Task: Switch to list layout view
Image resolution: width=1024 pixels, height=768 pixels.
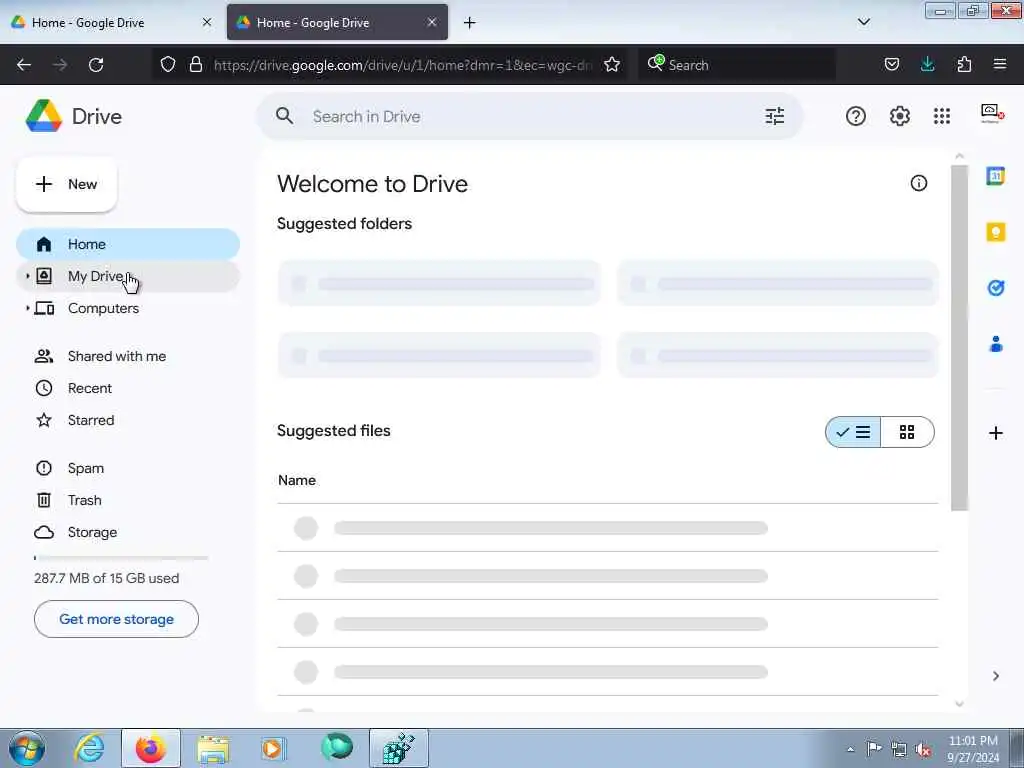Action: 853,432
